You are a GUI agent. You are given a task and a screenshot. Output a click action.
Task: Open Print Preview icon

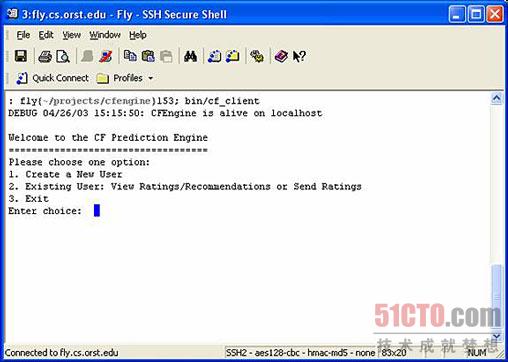(63, 56)
